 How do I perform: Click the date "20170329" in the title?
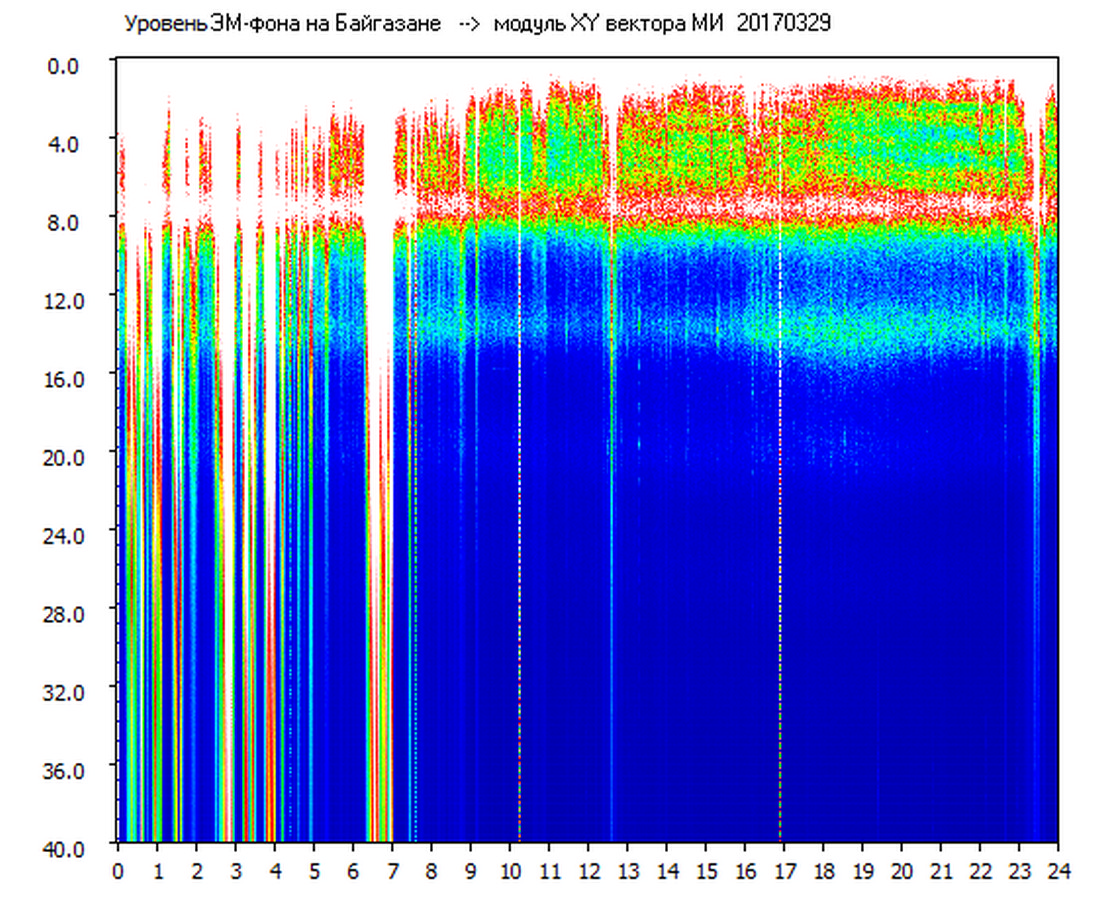pyautogui.click(x=783, y=24)
